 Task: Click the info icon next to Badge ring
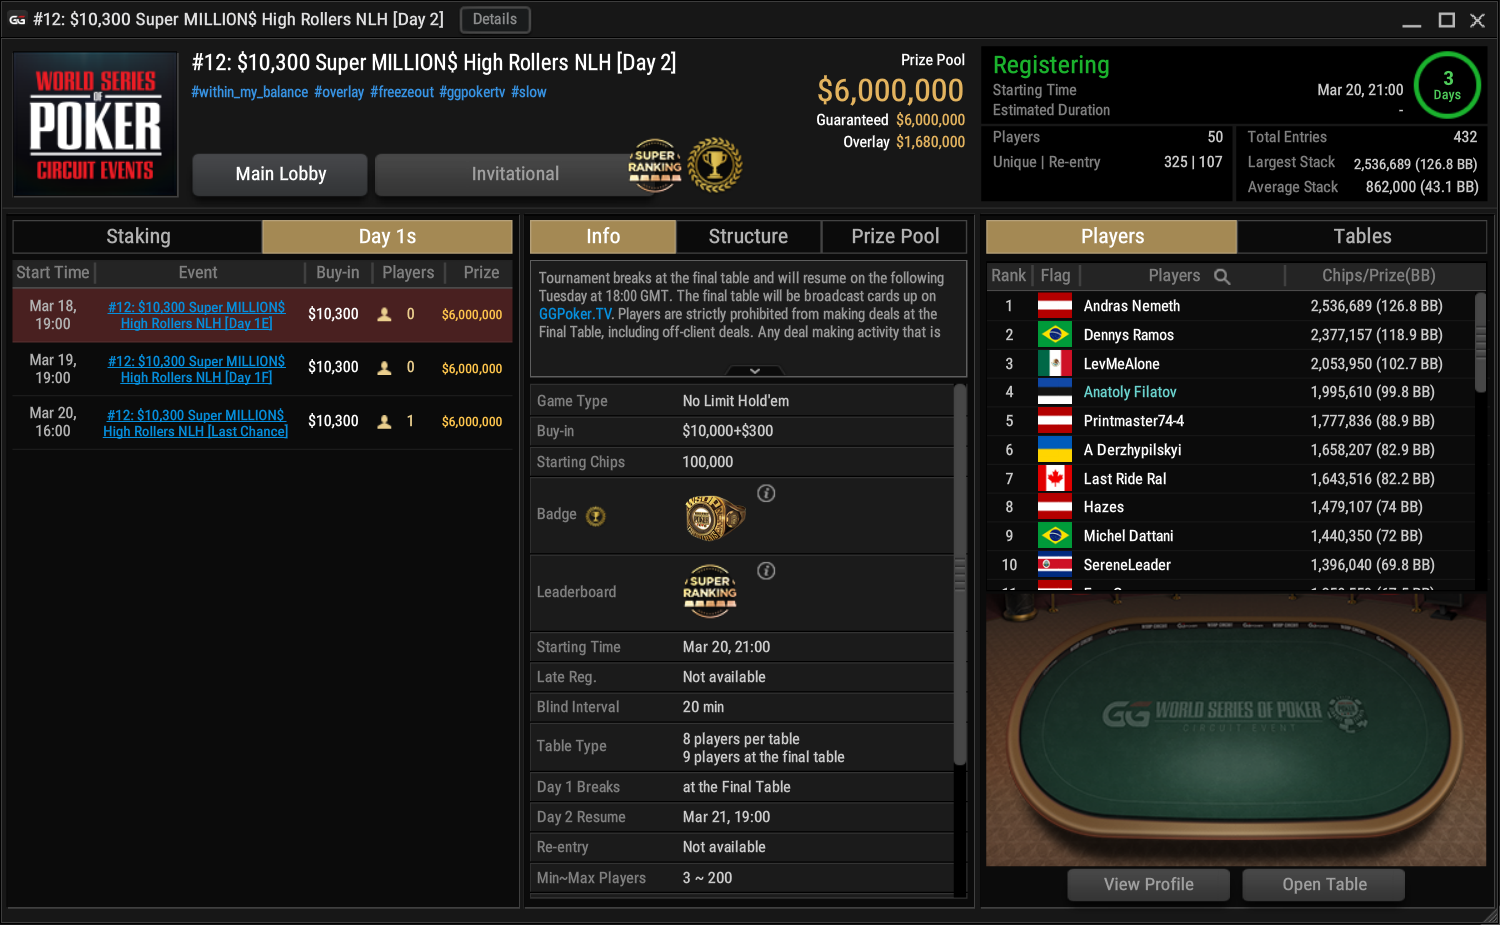tap(766, 493)
